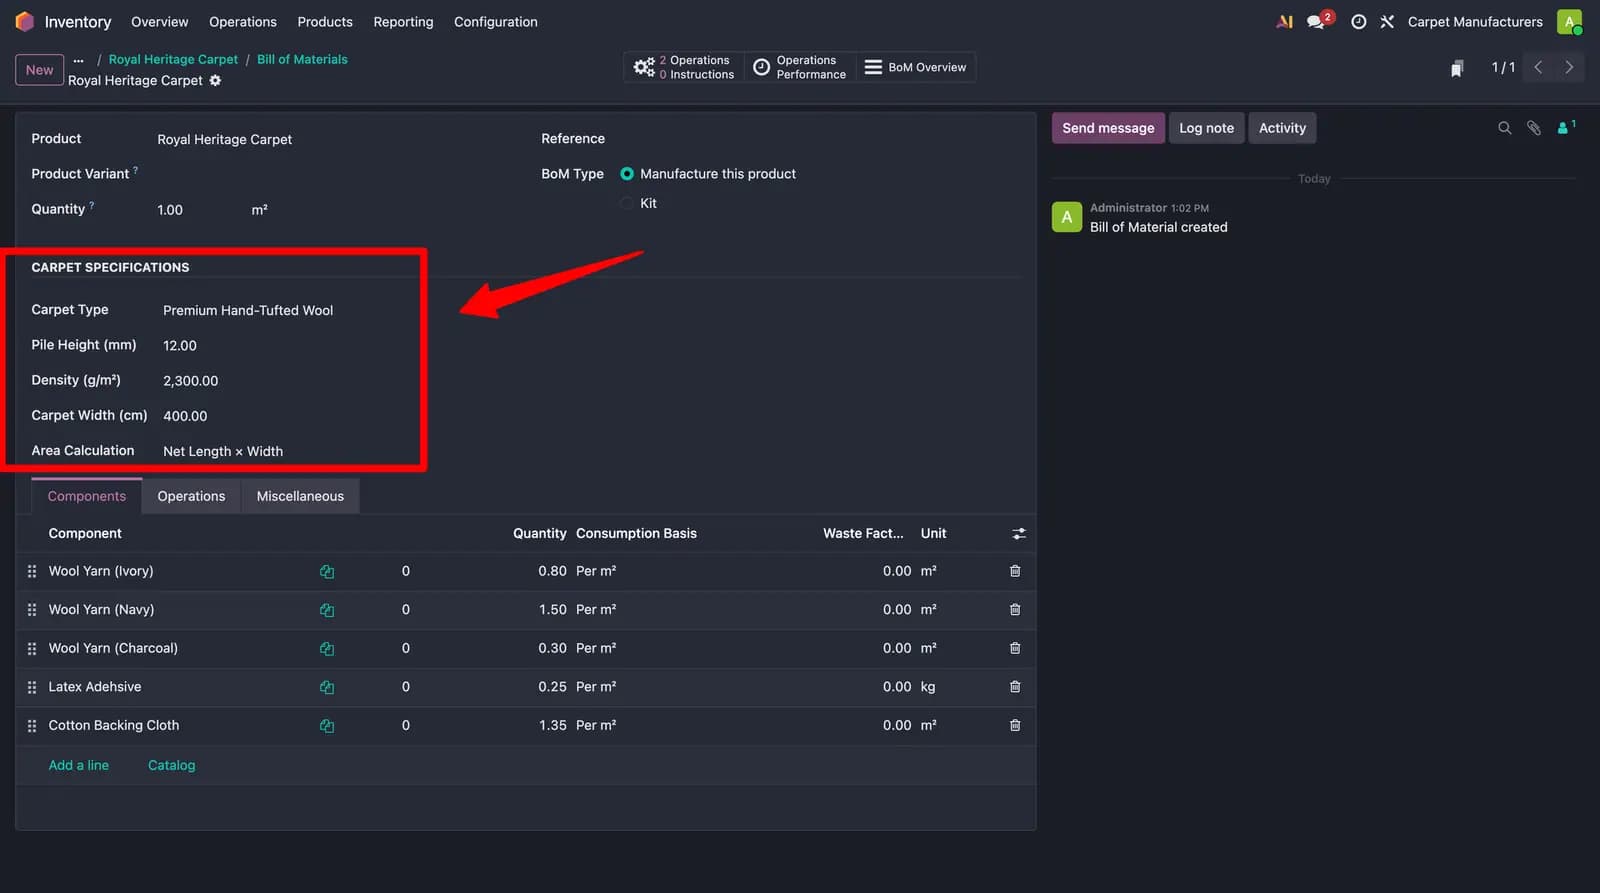Delete the Latex Adehsive component row
The height and width of the screenshot is (893, 1600).
point(1015,687)
